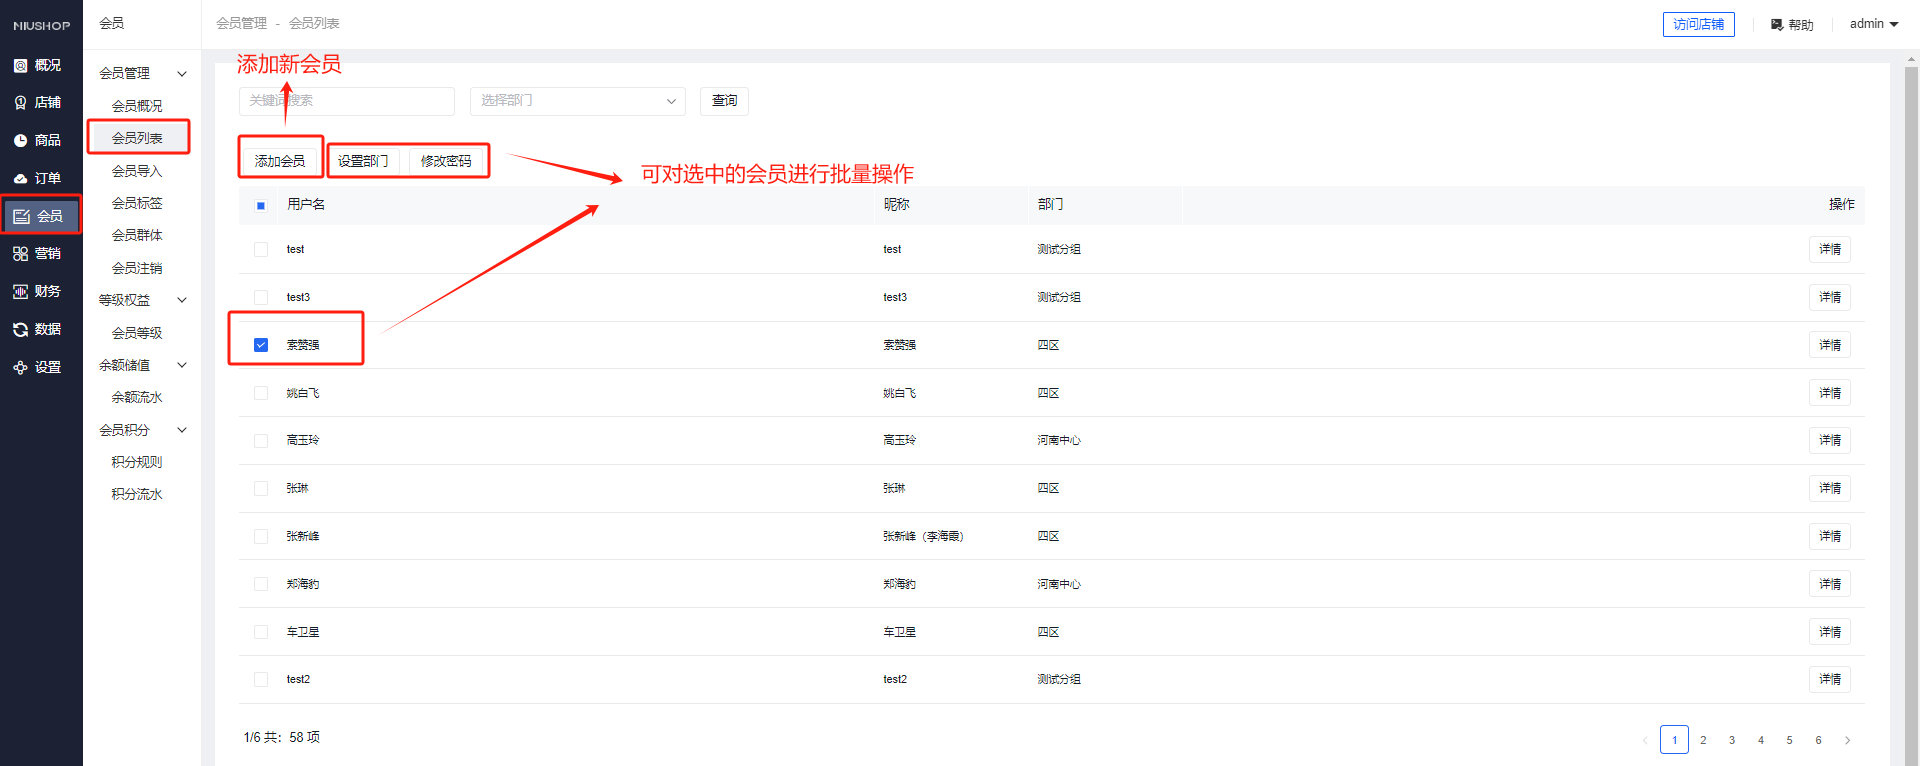Select the 订单 orders sidebar icon

pyautogui.click(x=21, y=179)
